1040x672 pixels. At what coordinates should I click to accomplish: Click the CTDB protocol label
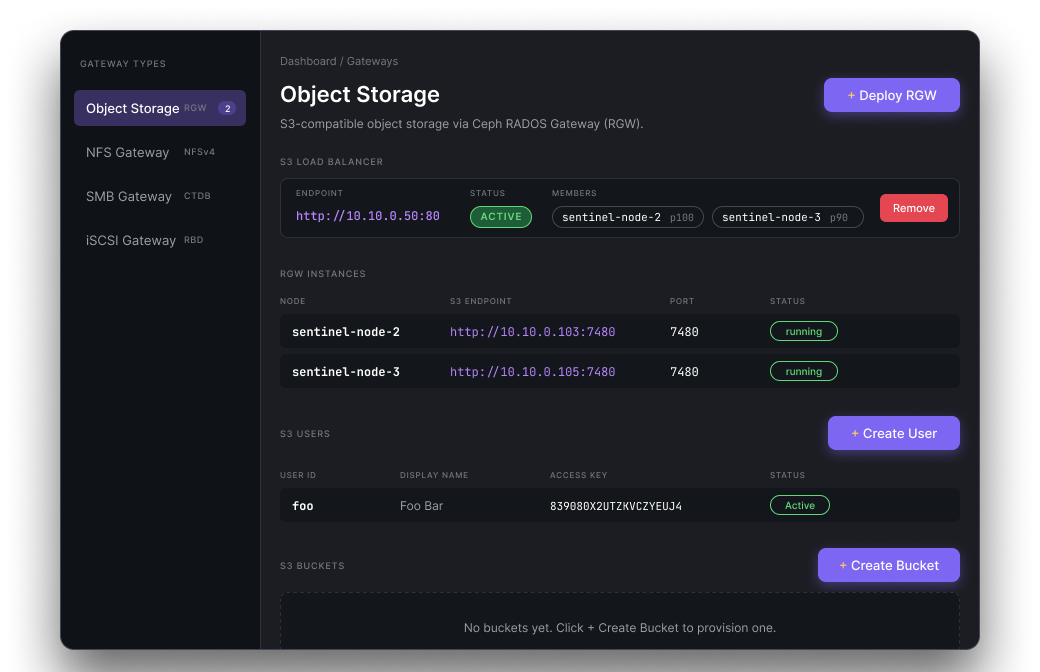199,196
